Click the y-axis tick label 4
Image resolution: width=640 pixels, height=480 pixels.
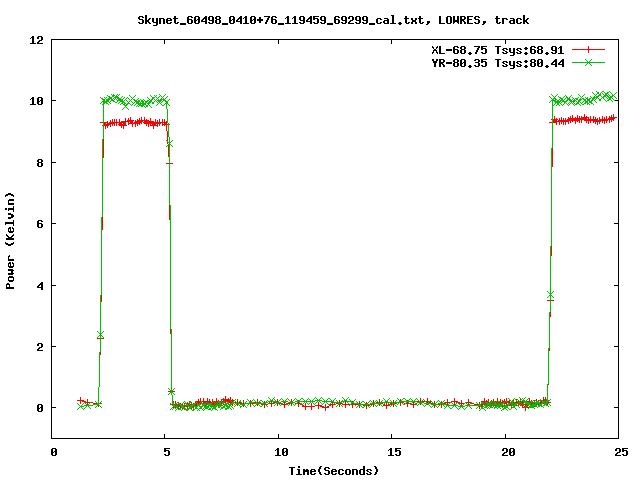pos(40,285)
